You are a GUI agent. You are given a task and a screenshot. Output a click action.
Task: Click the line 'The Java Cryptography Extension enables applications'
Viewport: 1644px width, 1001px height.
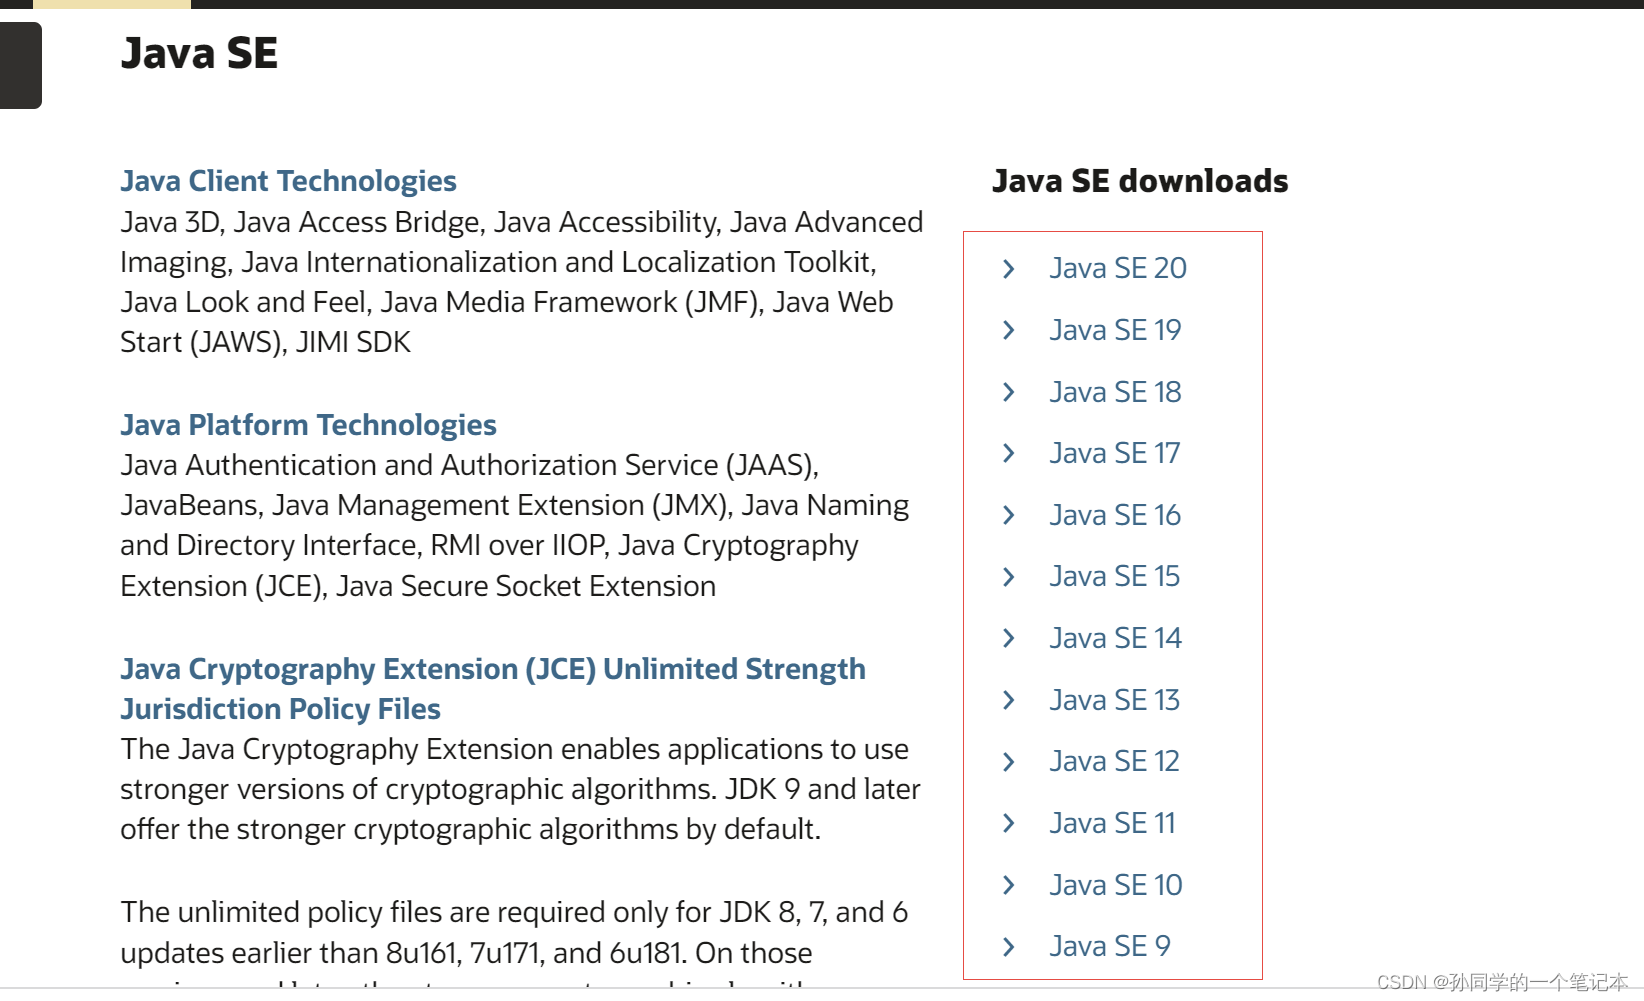514,749
